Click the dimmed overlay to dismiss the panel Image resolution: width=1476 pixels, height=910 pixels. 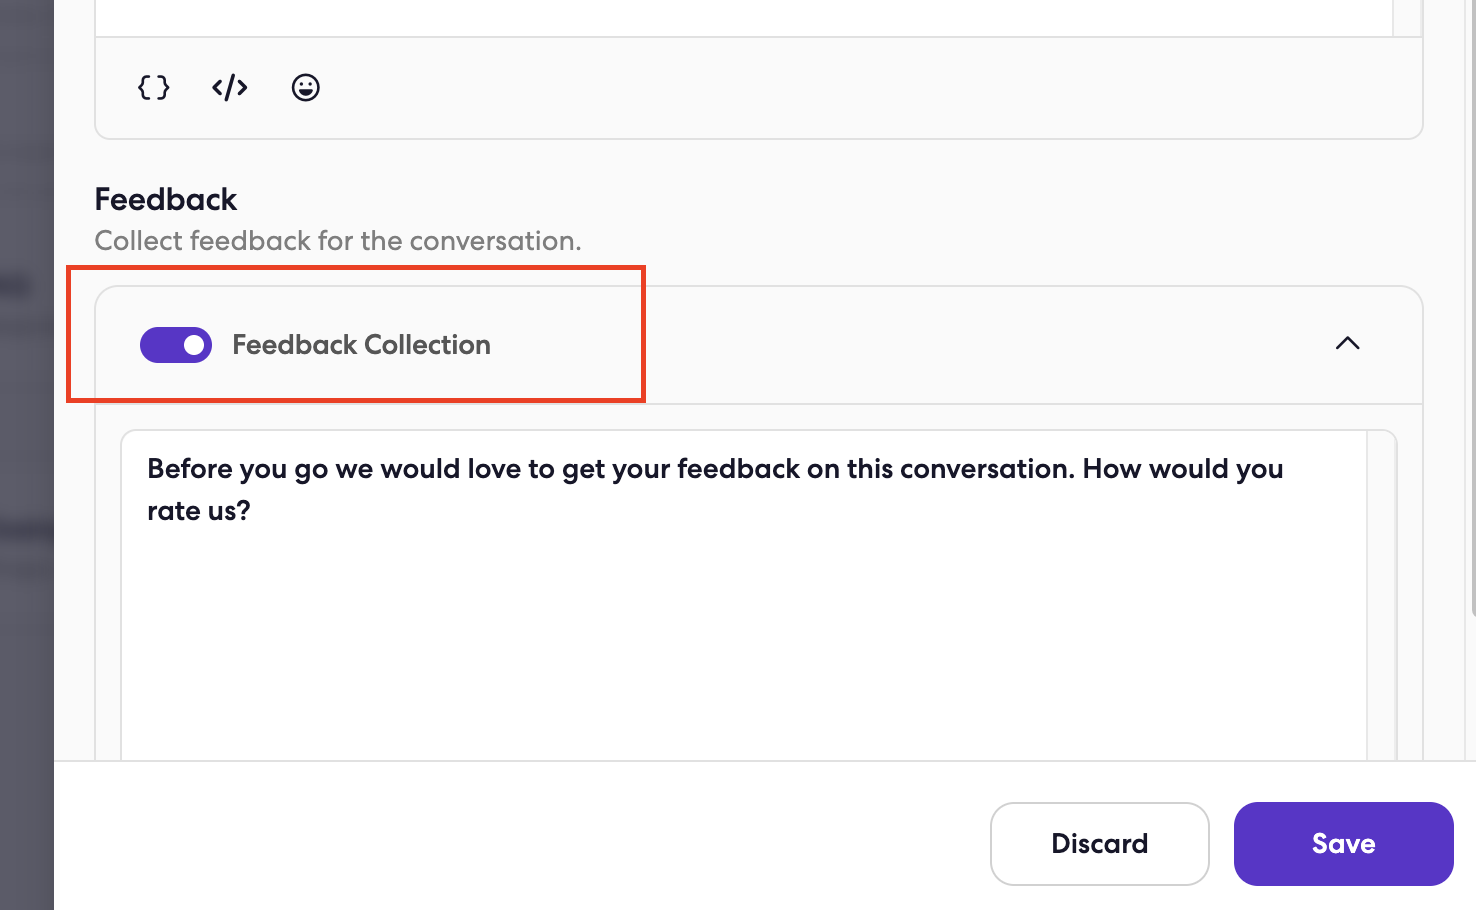[27, 455]
